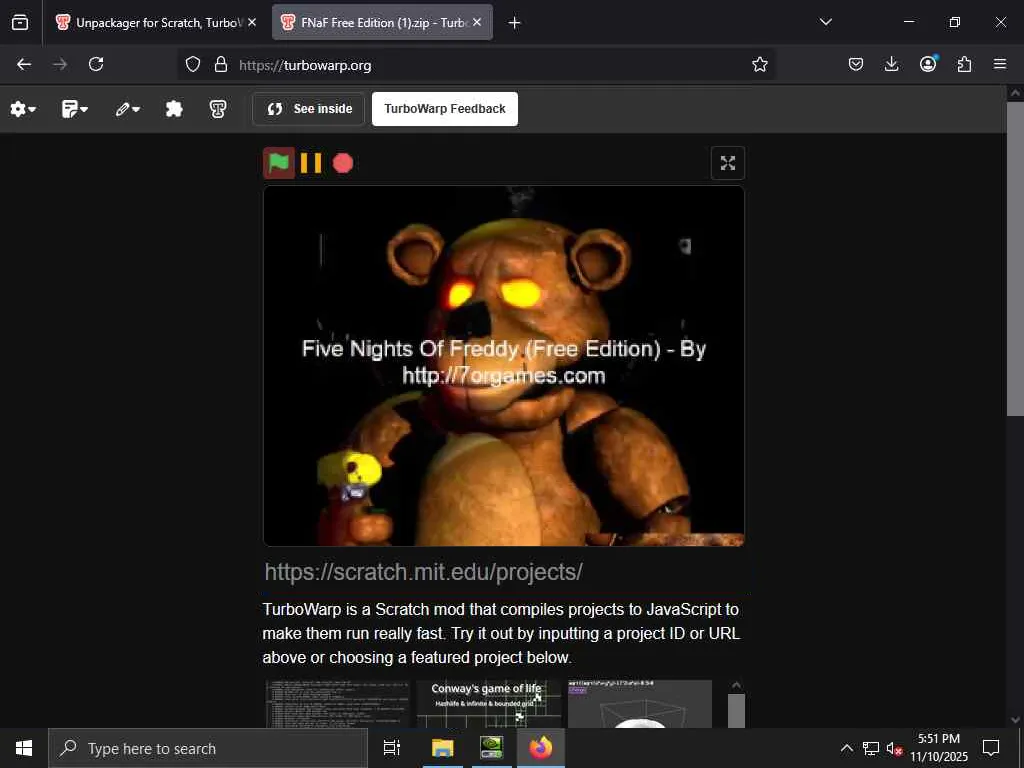Open network status tray icon

(871, 748)
